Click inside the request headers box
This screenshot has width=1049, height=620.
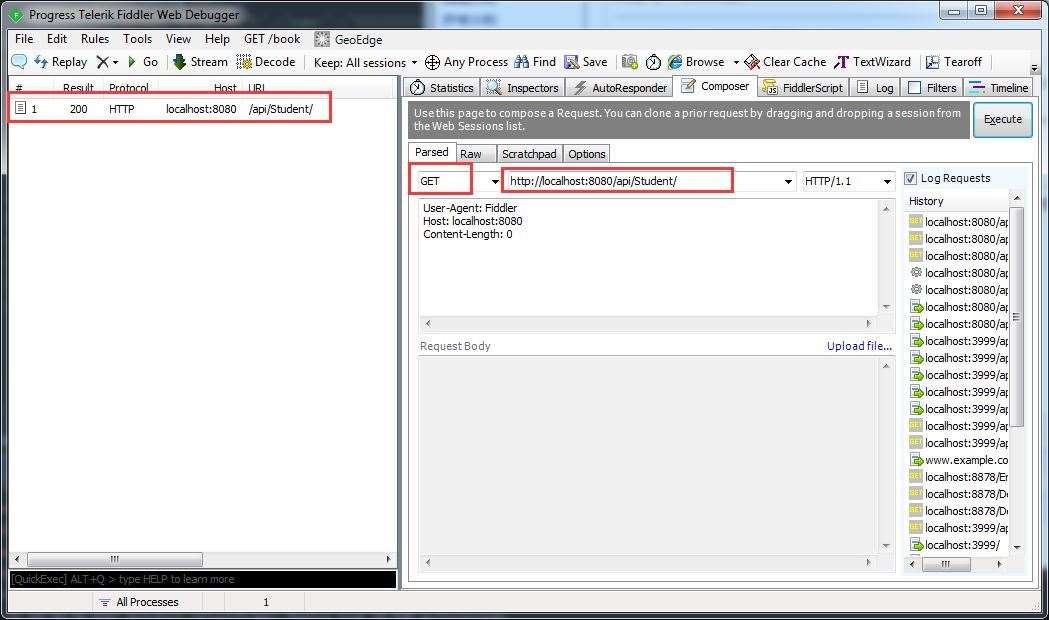point(649,257)
